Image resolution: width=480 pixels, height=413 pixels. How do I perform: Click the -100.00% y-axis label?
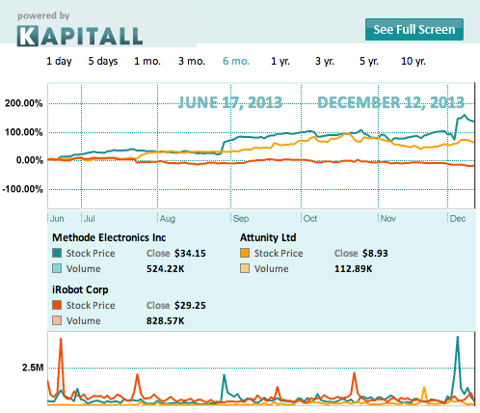tap(23, 189)
